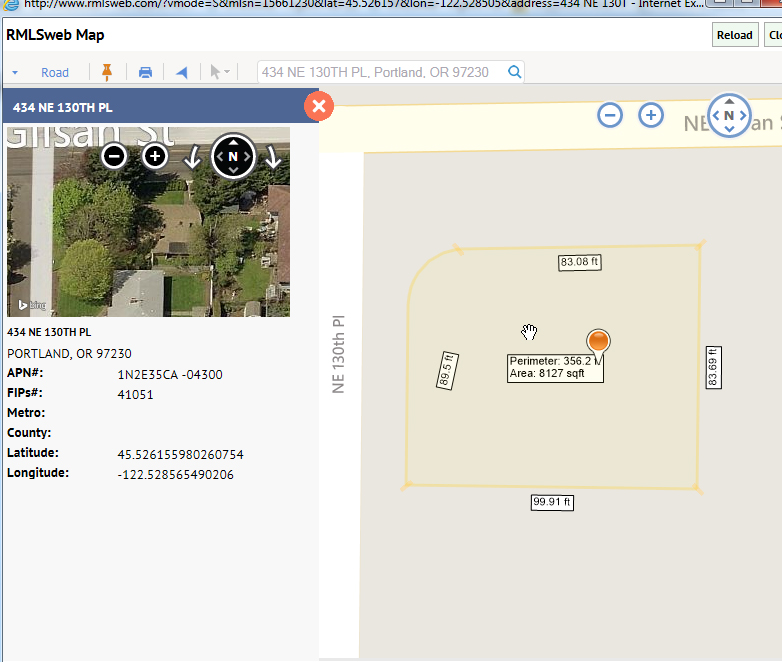Rotate aerial view clockwise with right arrow
782x662 pixels.
point(272,157)
